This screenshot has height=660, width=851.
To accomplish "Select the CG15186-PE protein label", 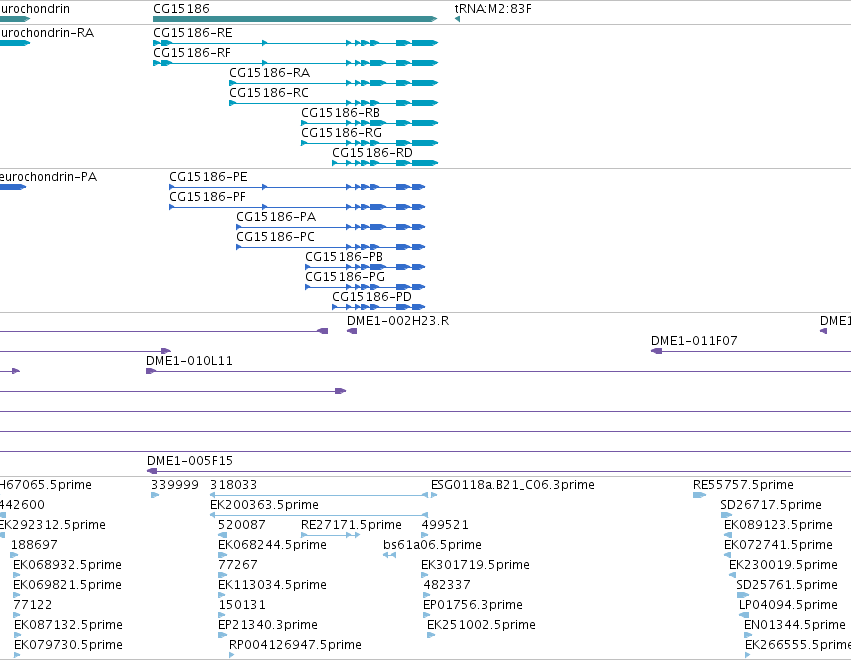I will click(208, 177).
